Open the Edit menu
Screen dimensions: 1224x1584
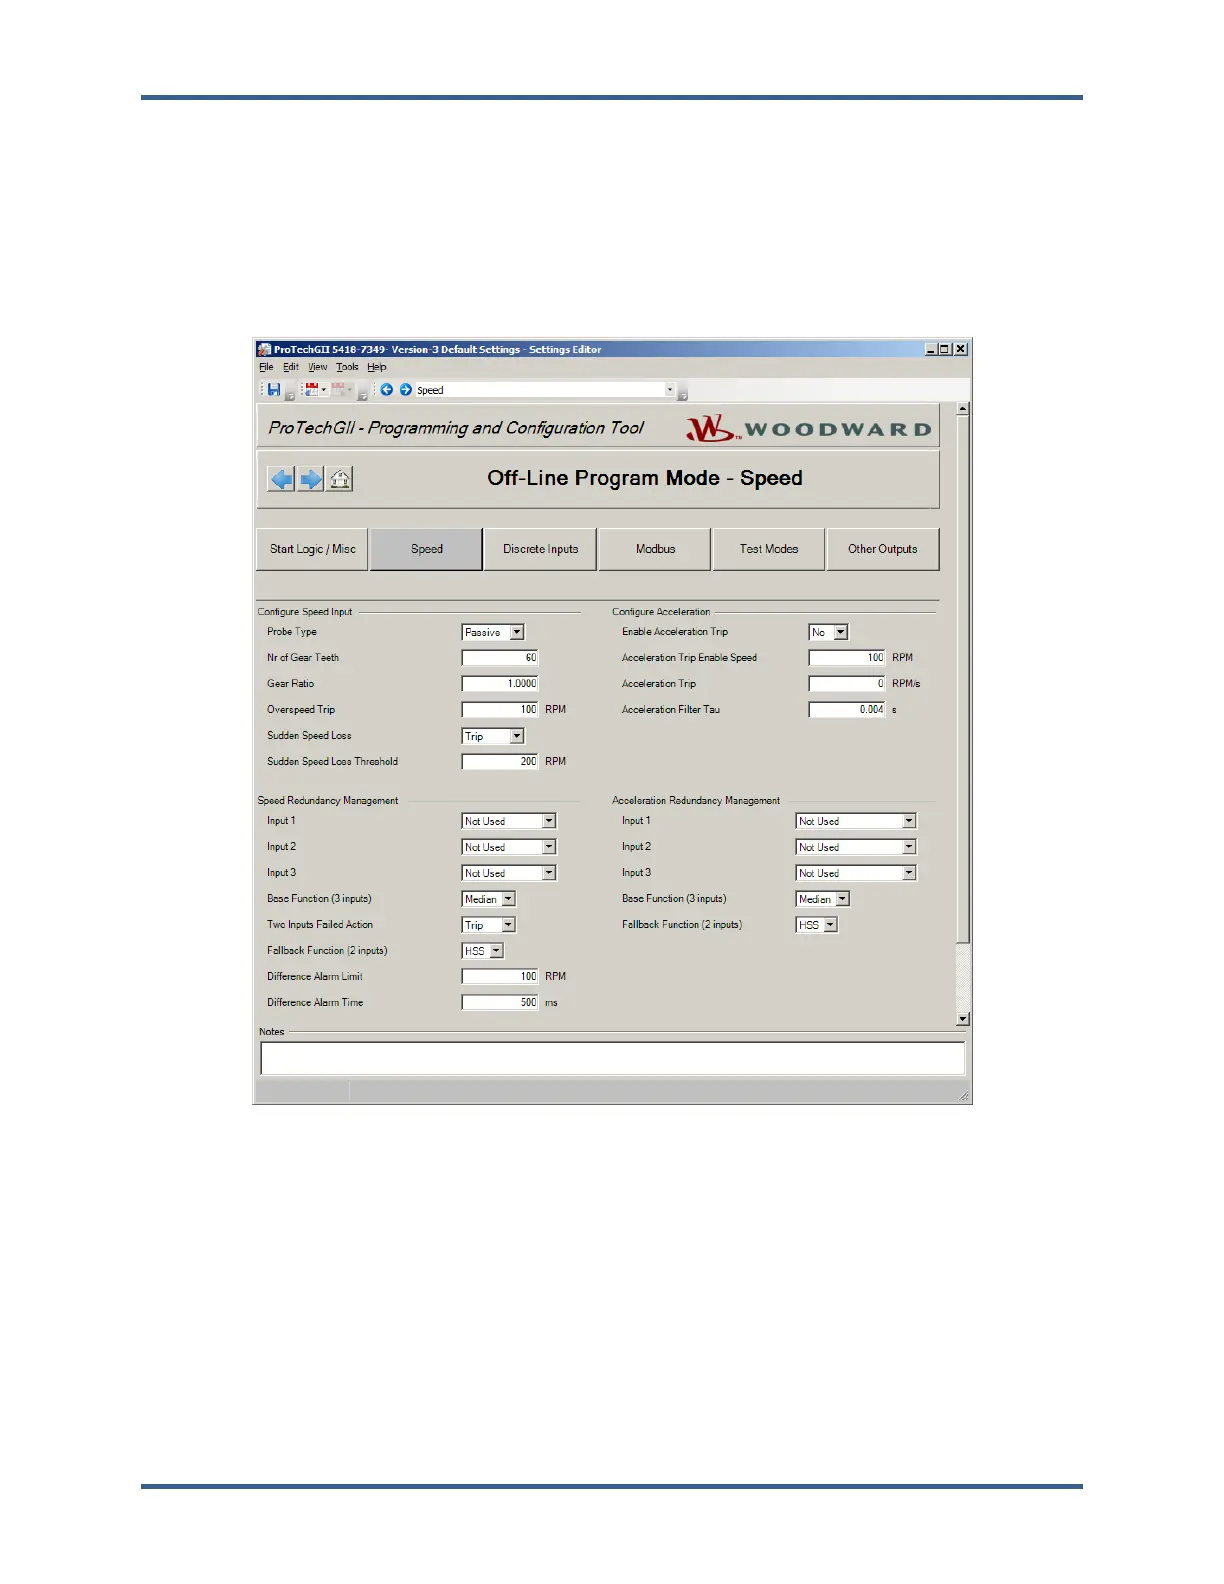click(x=291, y=367)
